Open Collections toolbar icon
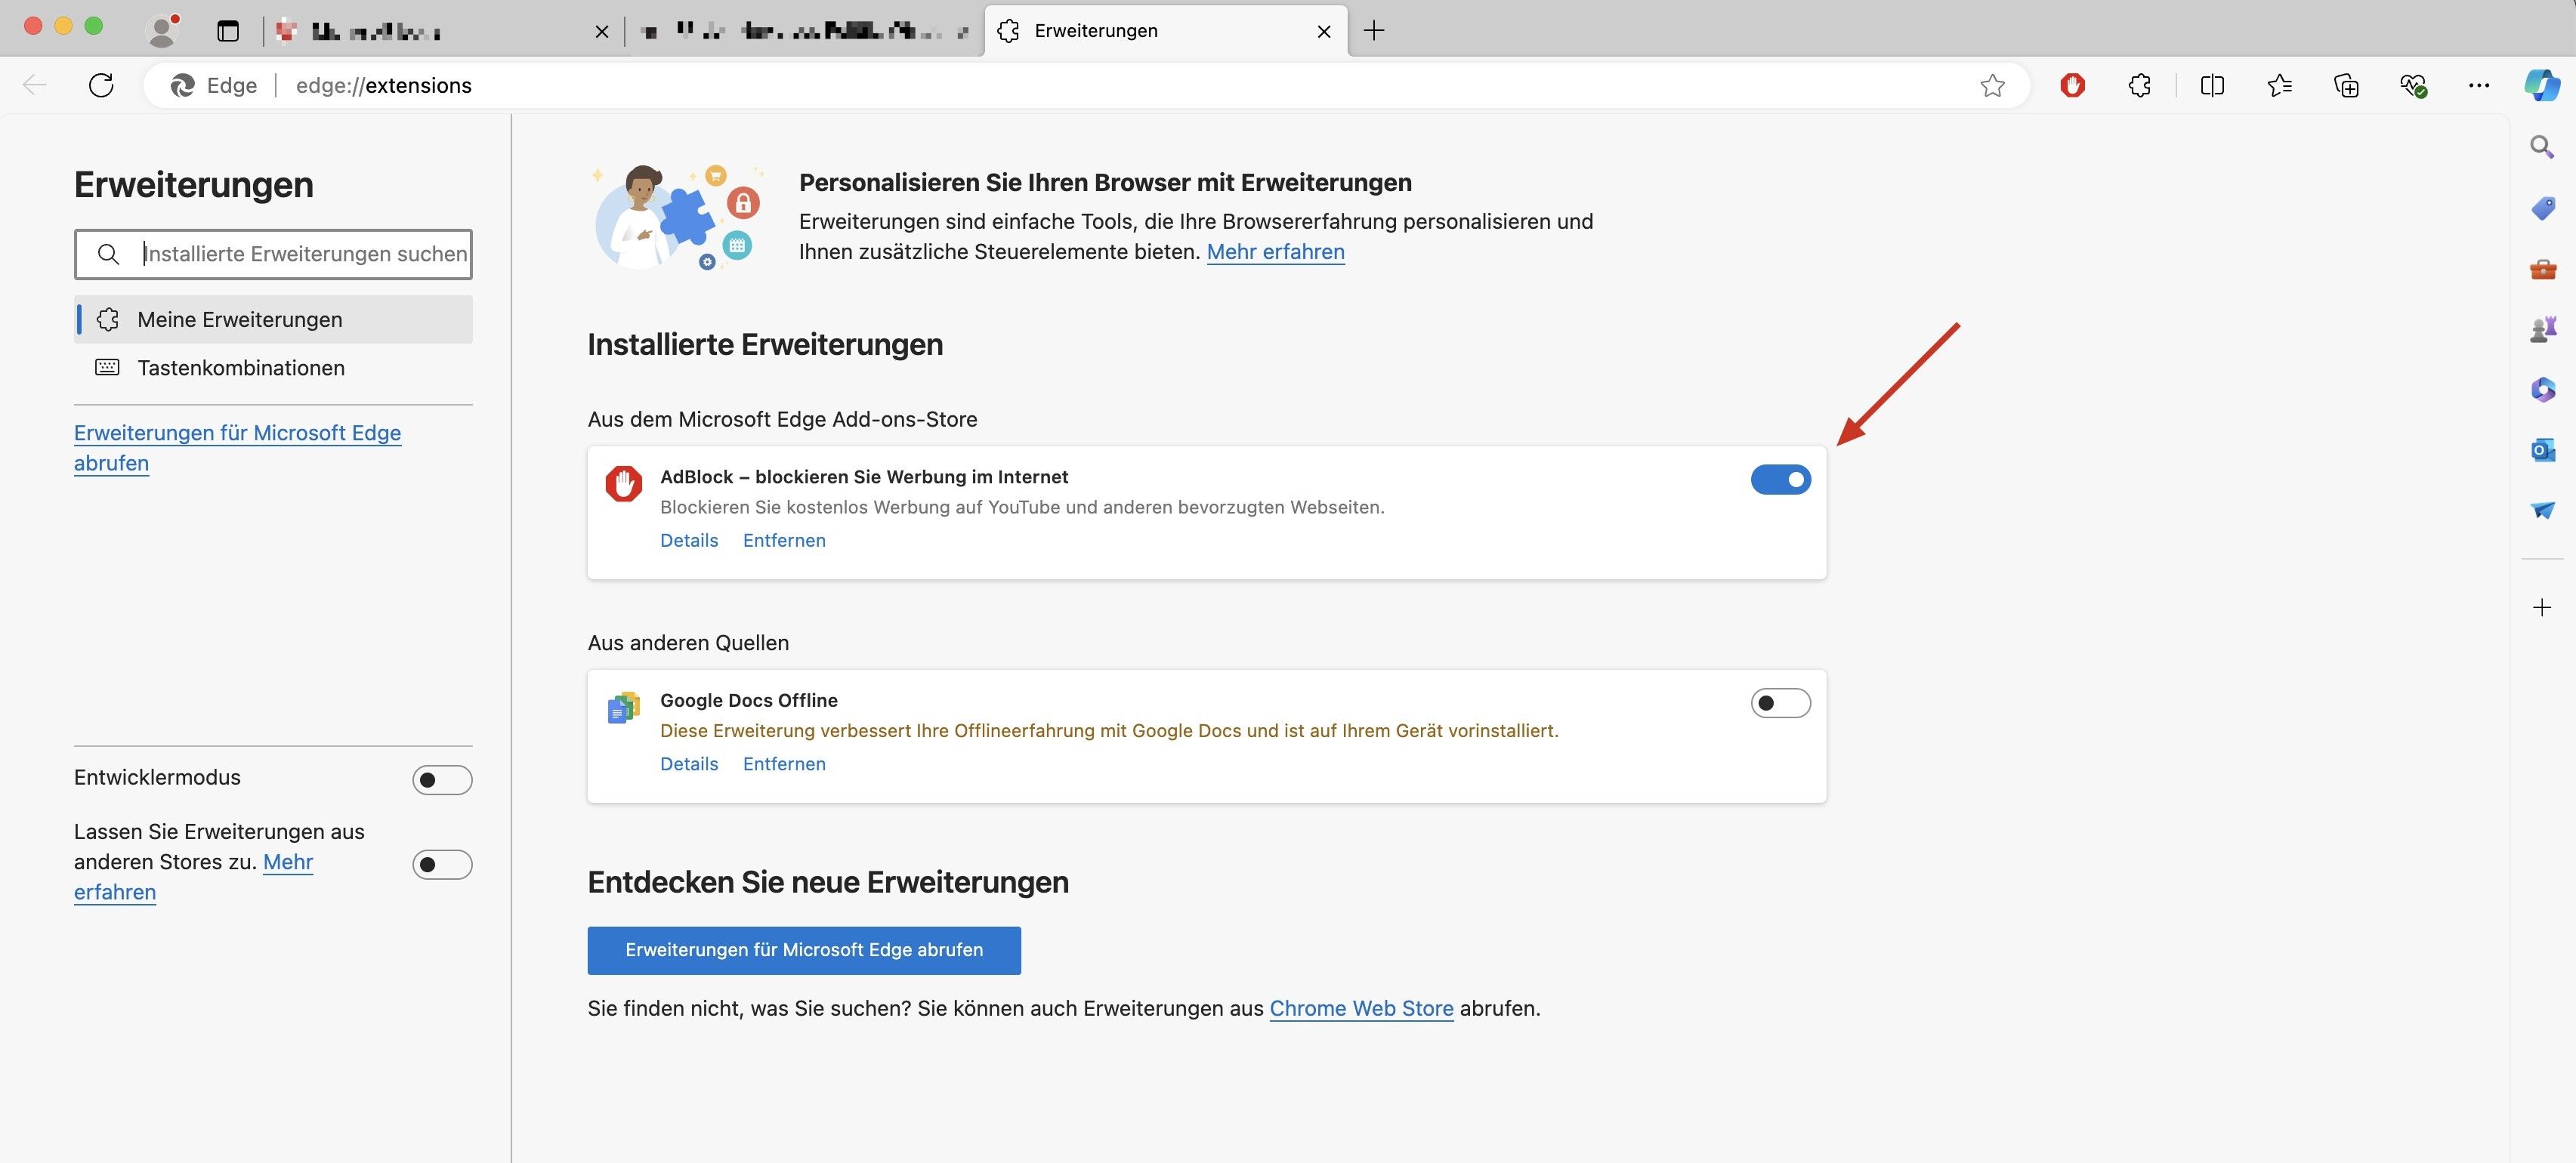 (x=2346, y=86)
